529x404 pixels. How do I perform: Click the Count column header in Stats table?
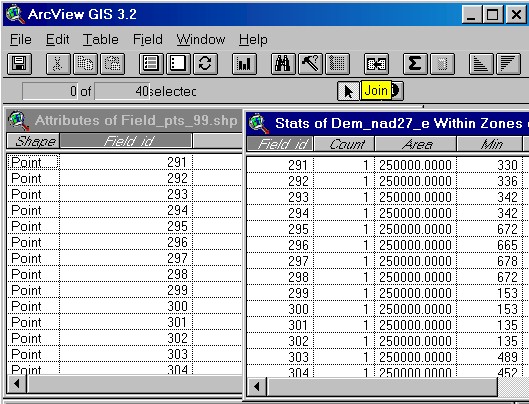344,144
